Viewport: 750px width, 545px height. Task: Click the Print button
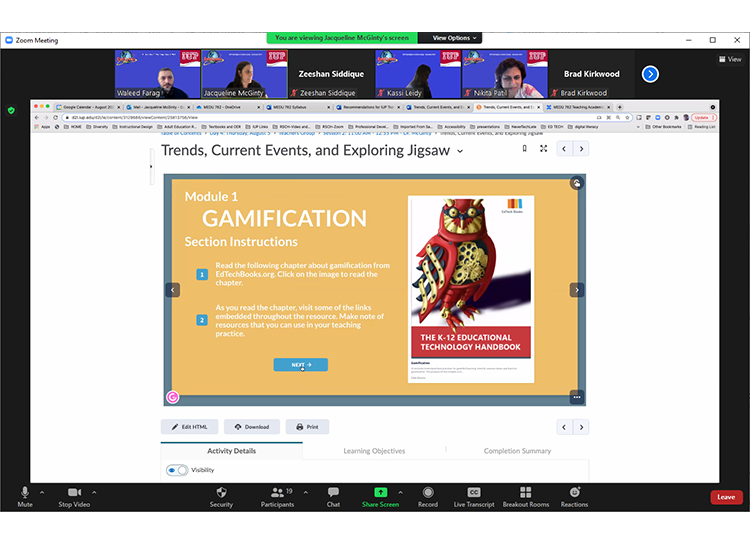tap(307, 427)
